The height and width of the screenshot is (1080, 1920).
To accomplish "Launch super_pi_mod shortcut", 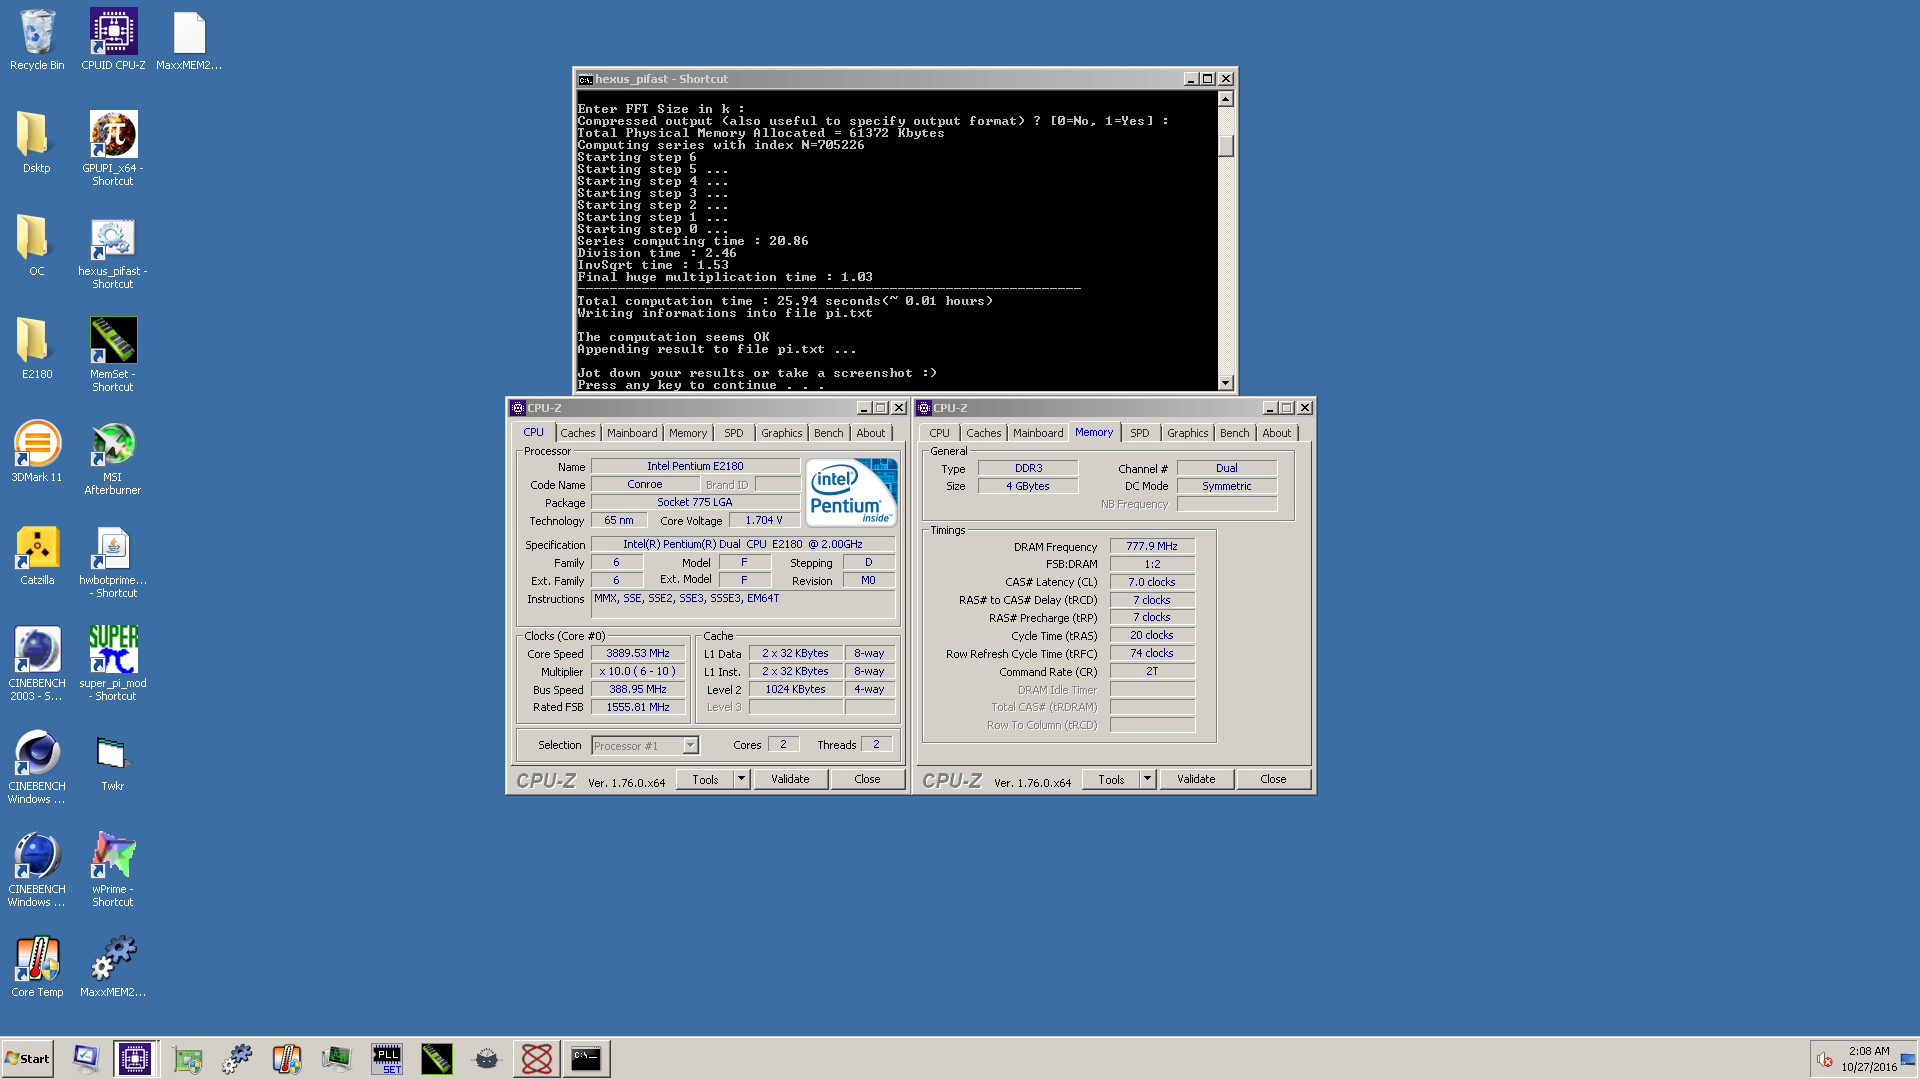I will (x=113, y=664).
